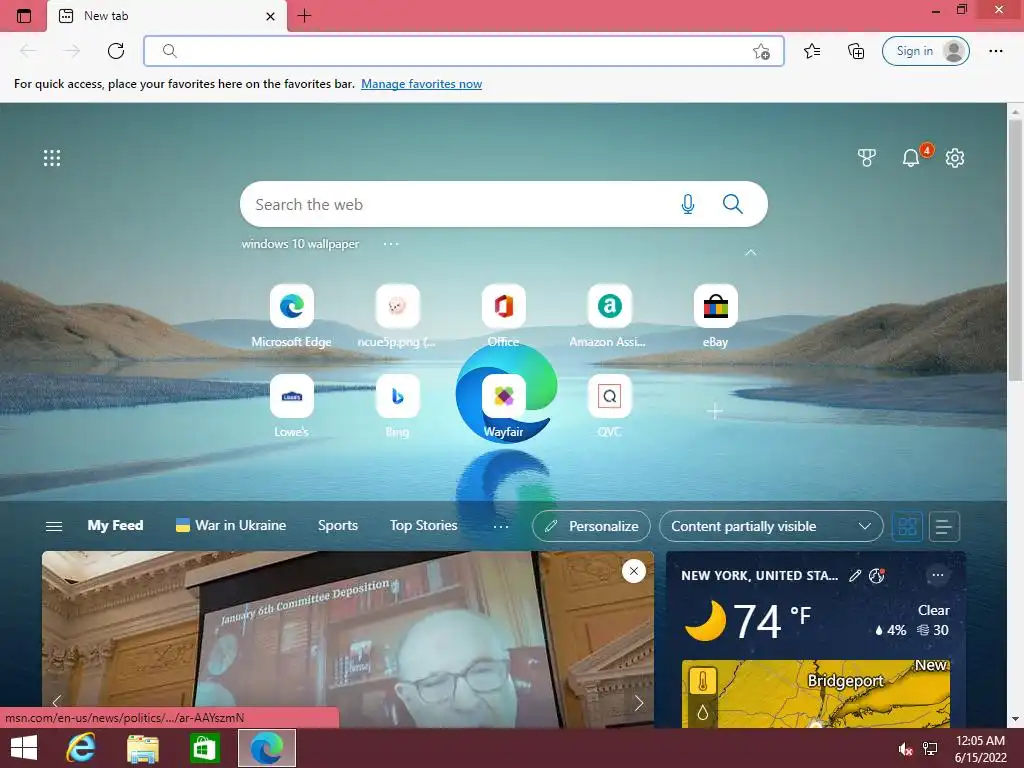Select the My Feed tab
Image resolution: width=1024 pixels, height=768 pixels.
point(115,526)
